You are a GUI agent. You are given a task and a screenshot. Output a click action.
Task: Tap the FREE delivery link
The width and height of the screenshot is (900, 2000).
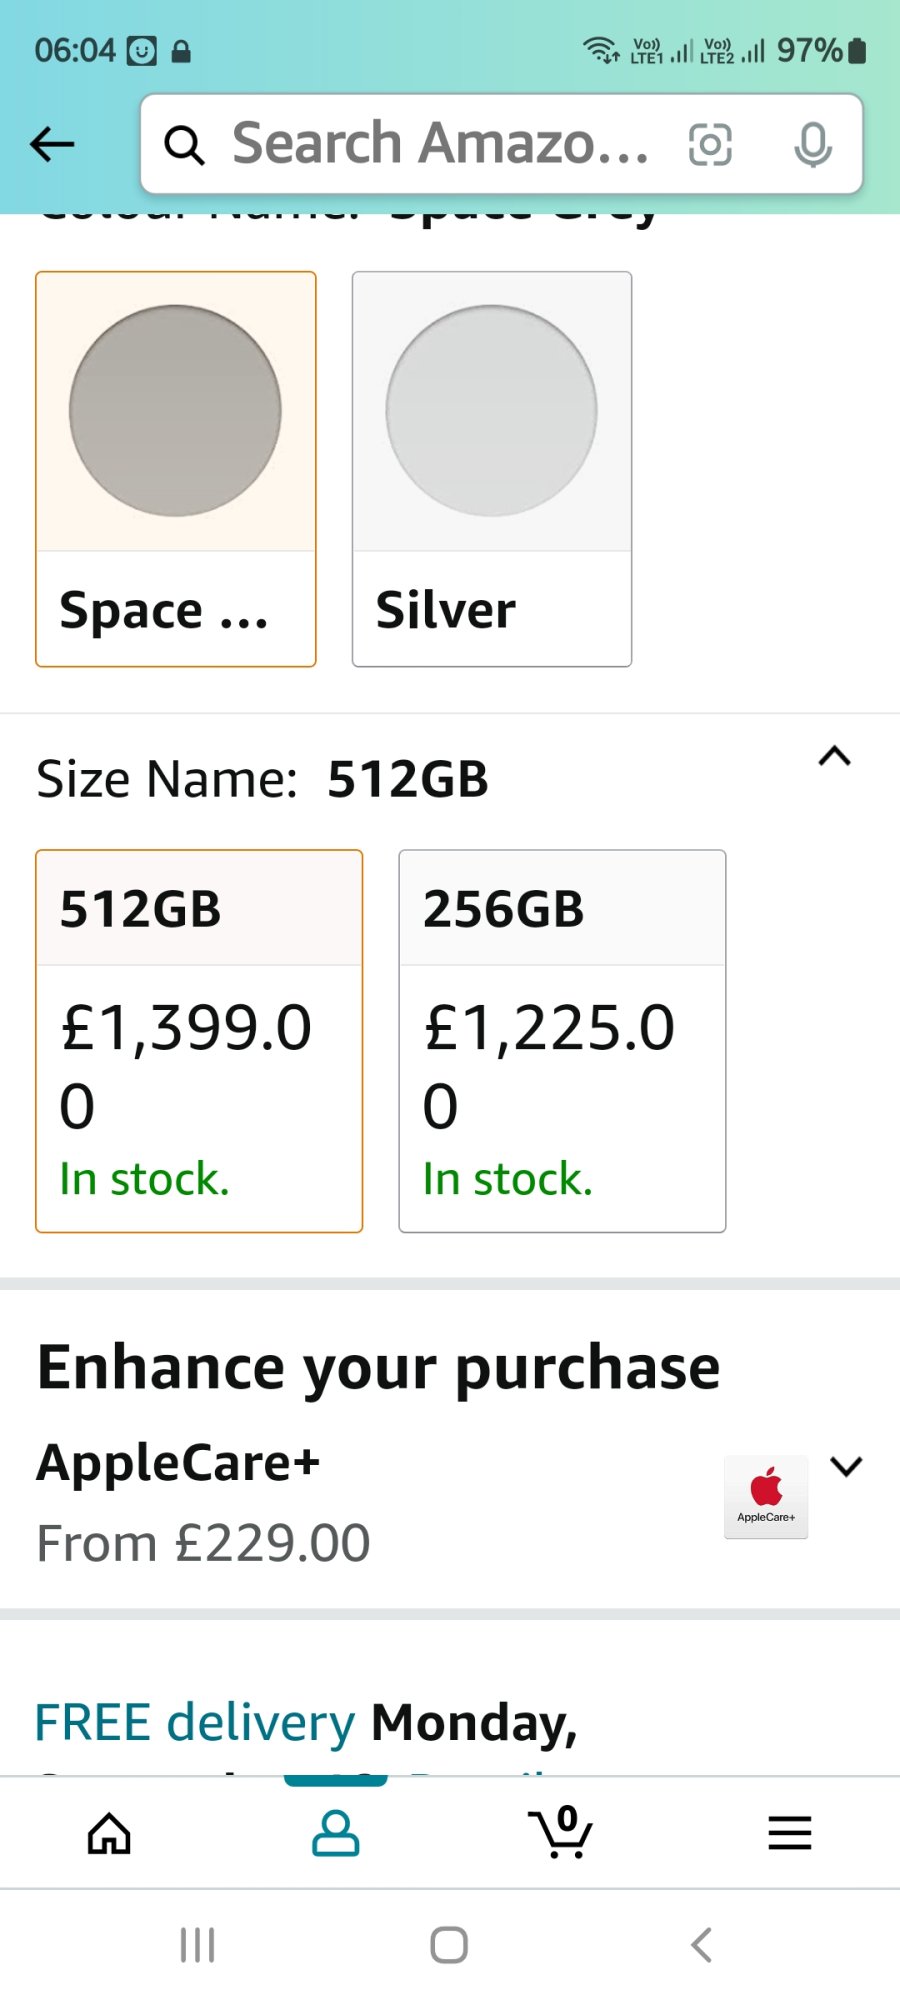[x=195, y=1722]
